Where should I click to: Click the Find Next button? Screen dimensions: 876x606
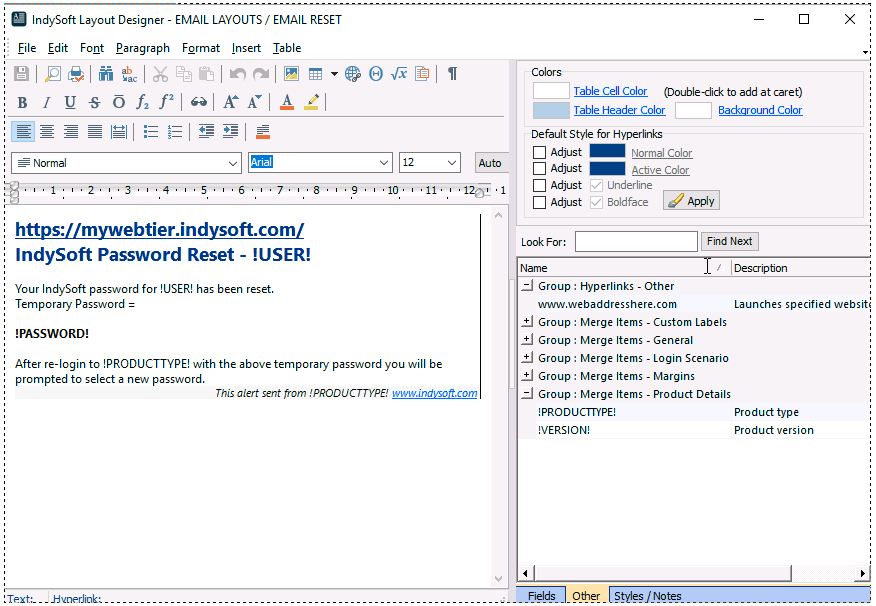[x=730, y=241]
